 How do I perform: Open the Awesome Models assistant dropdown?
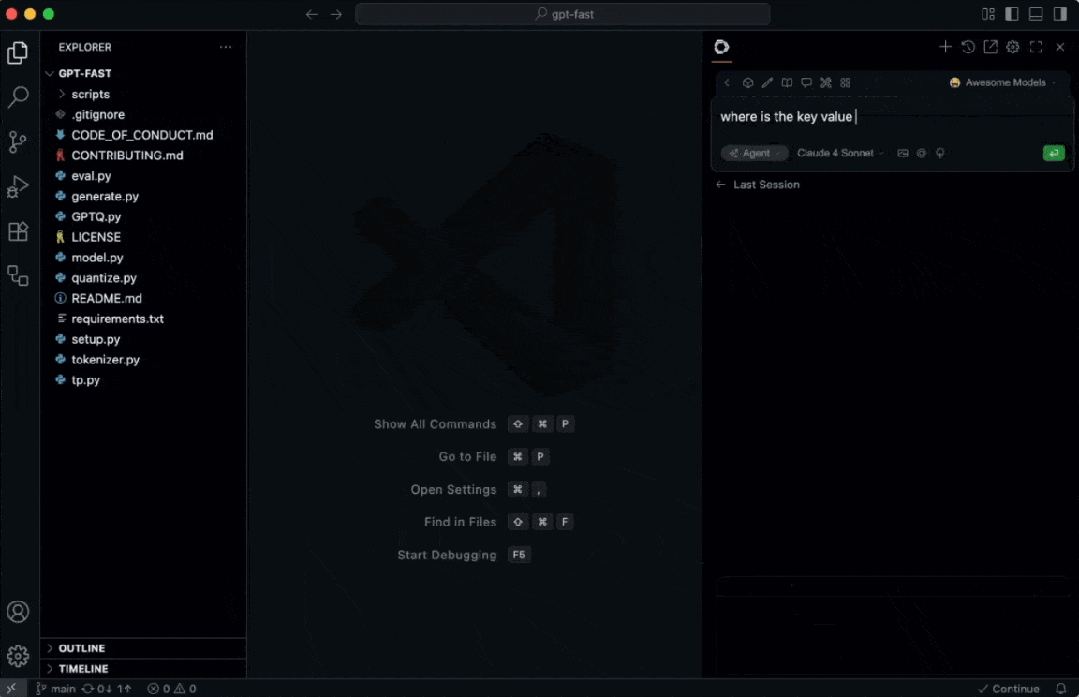[1003, 83]
